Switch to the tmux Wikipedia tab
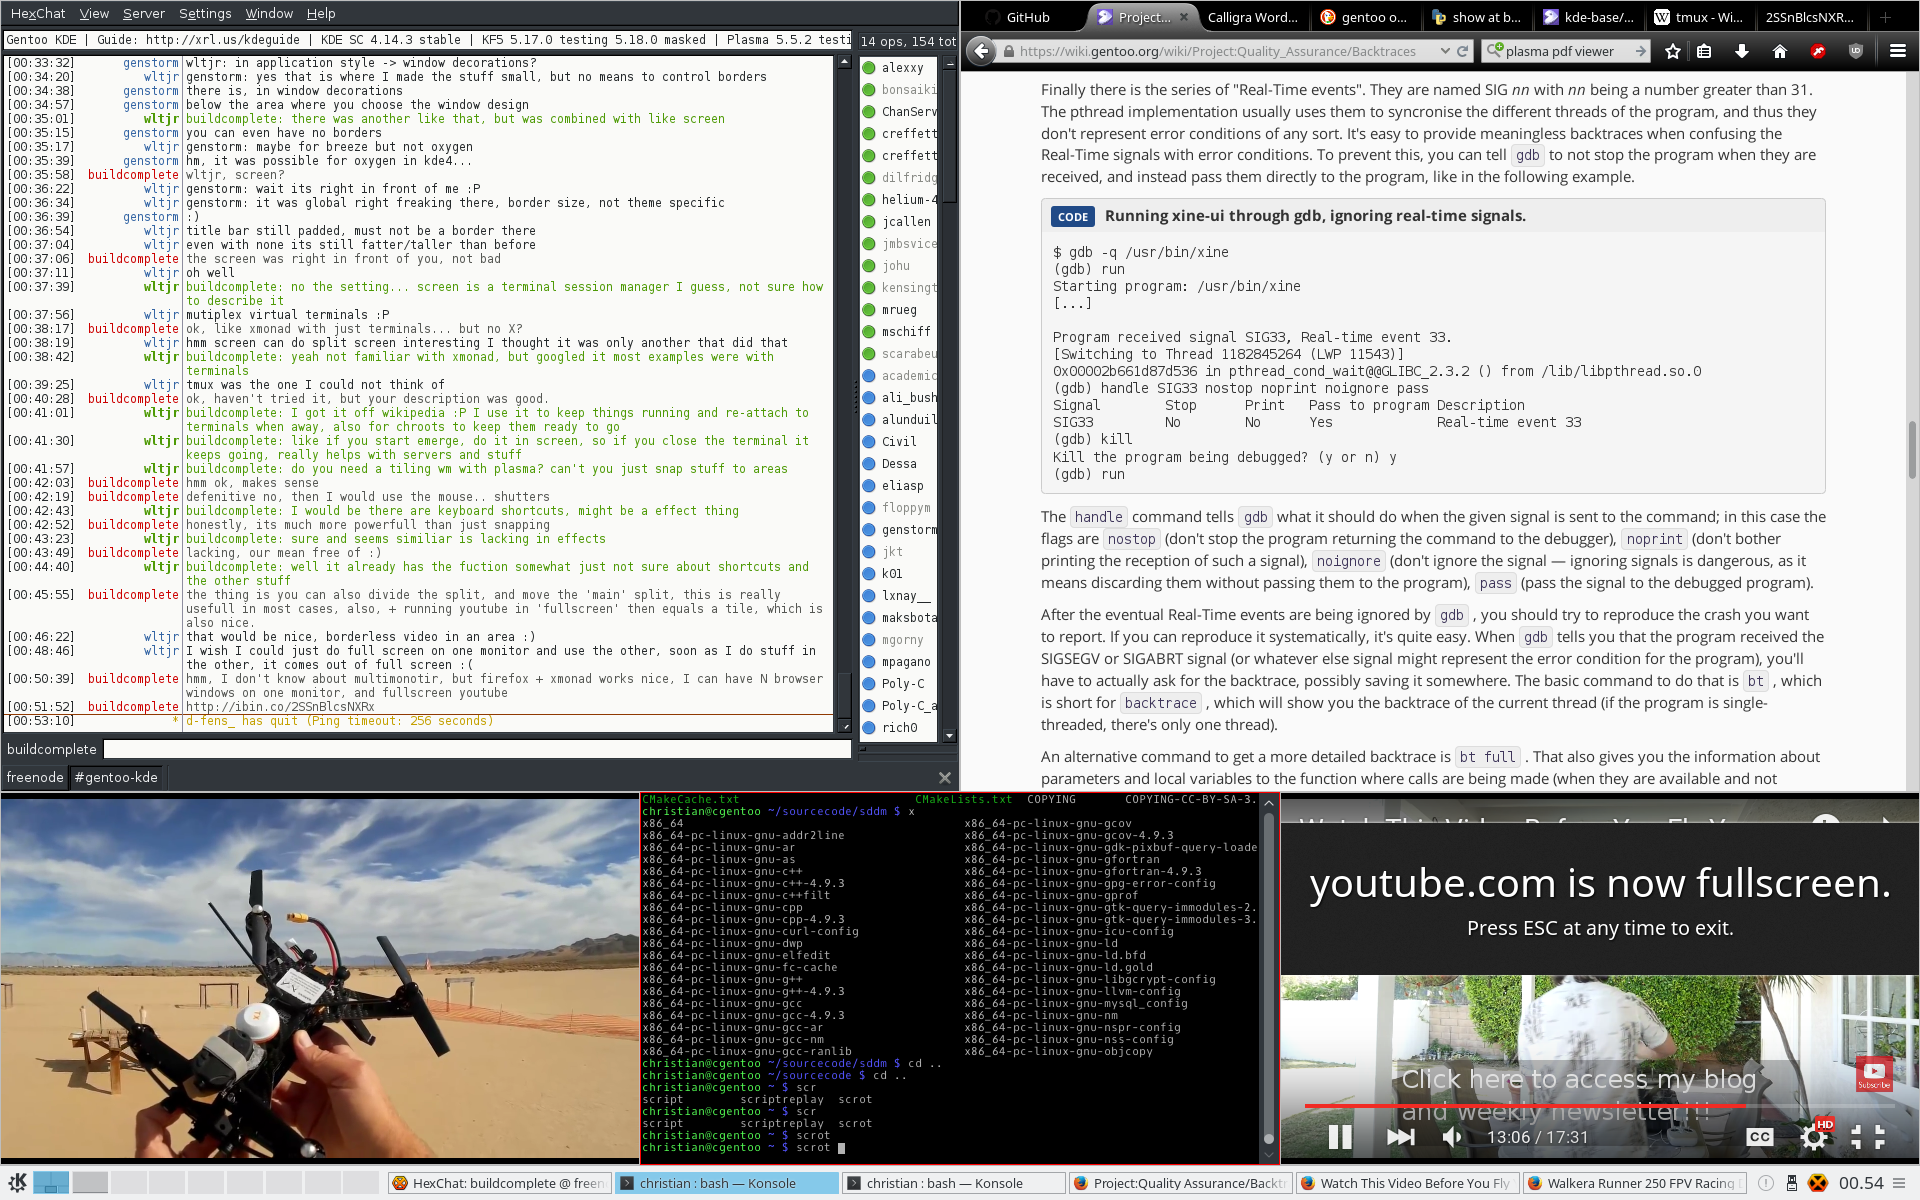 pos(1698,17)
